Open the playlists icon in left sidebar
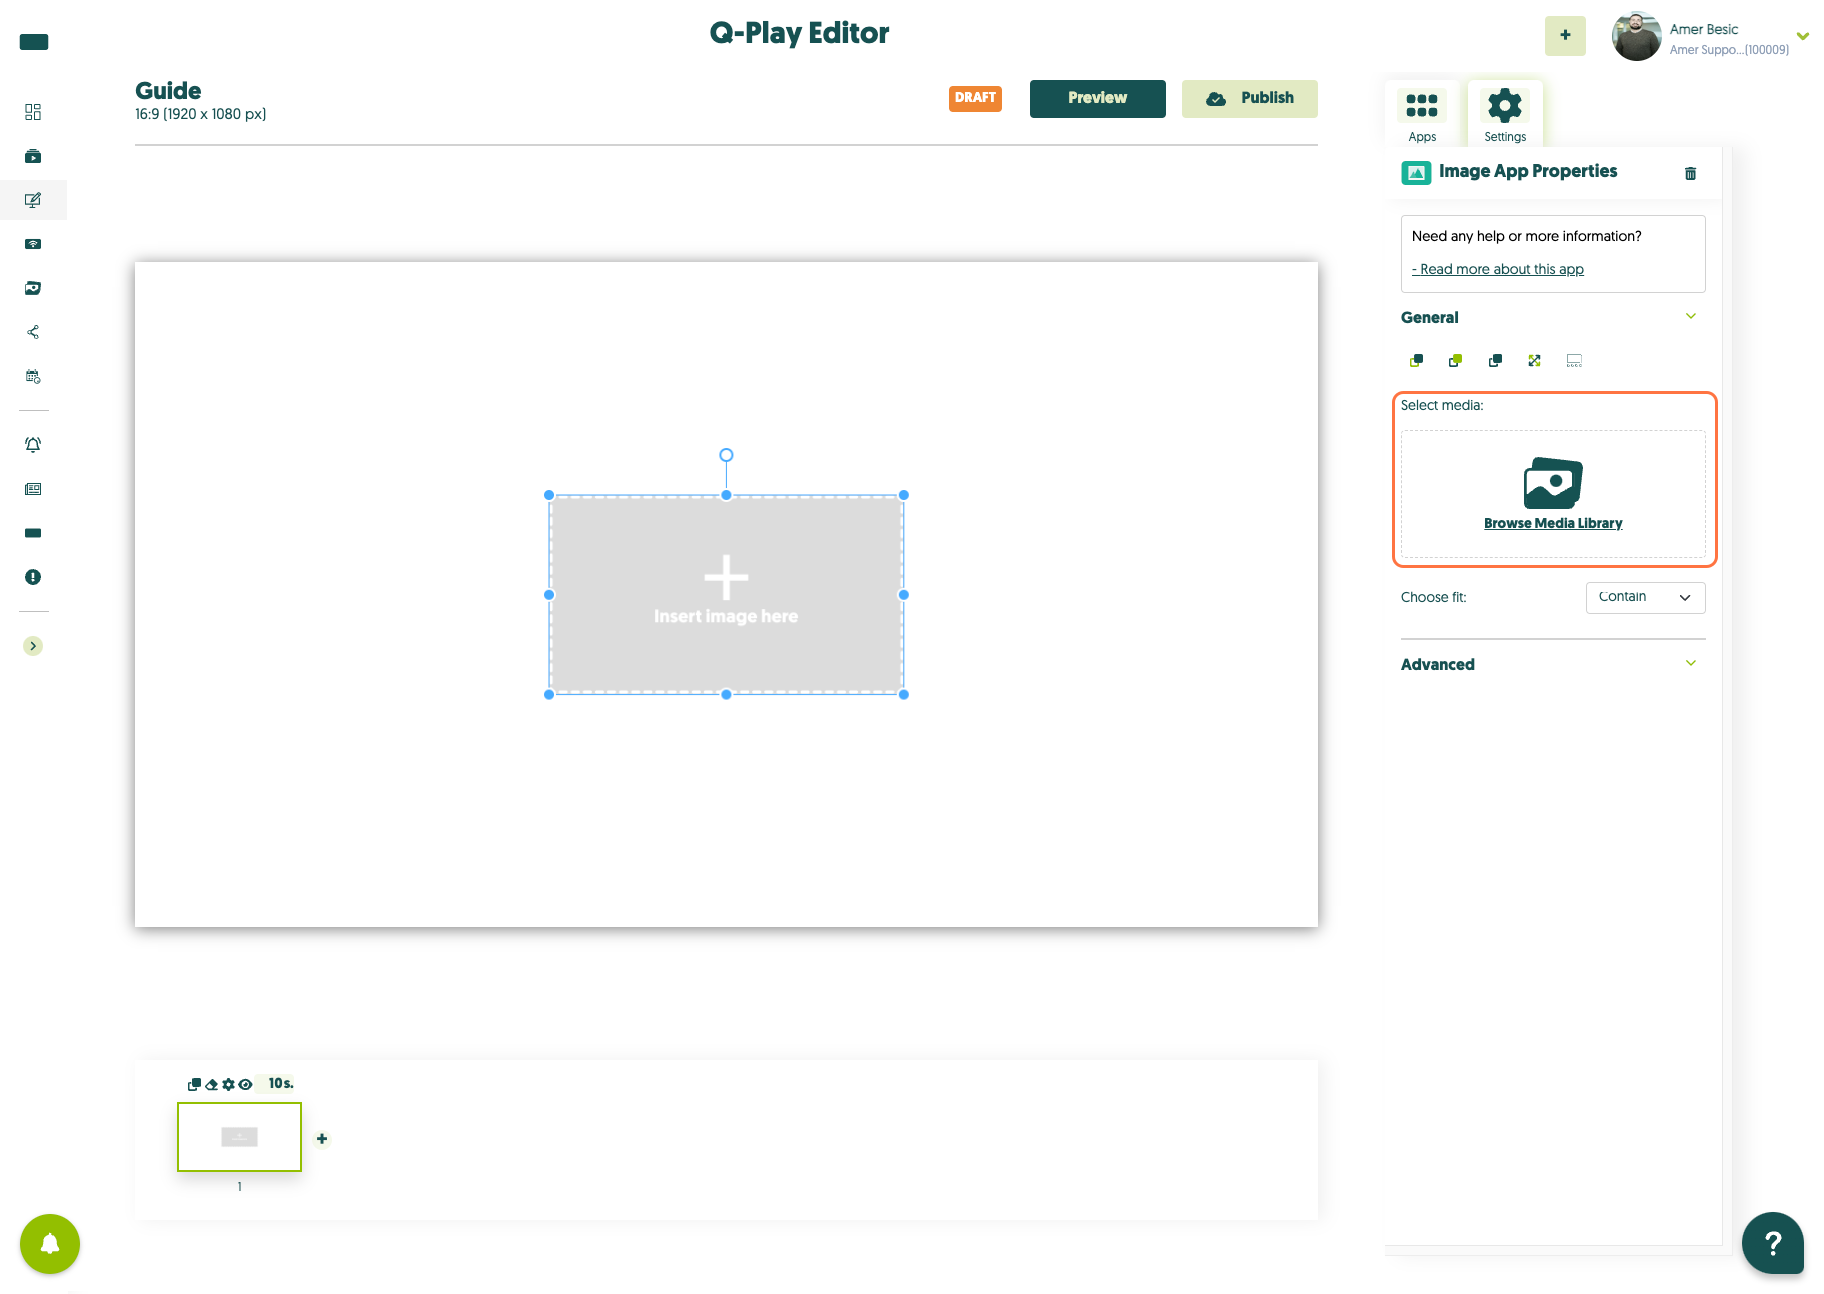This screenshot has height=1294, width=1824. pos(33,156)
